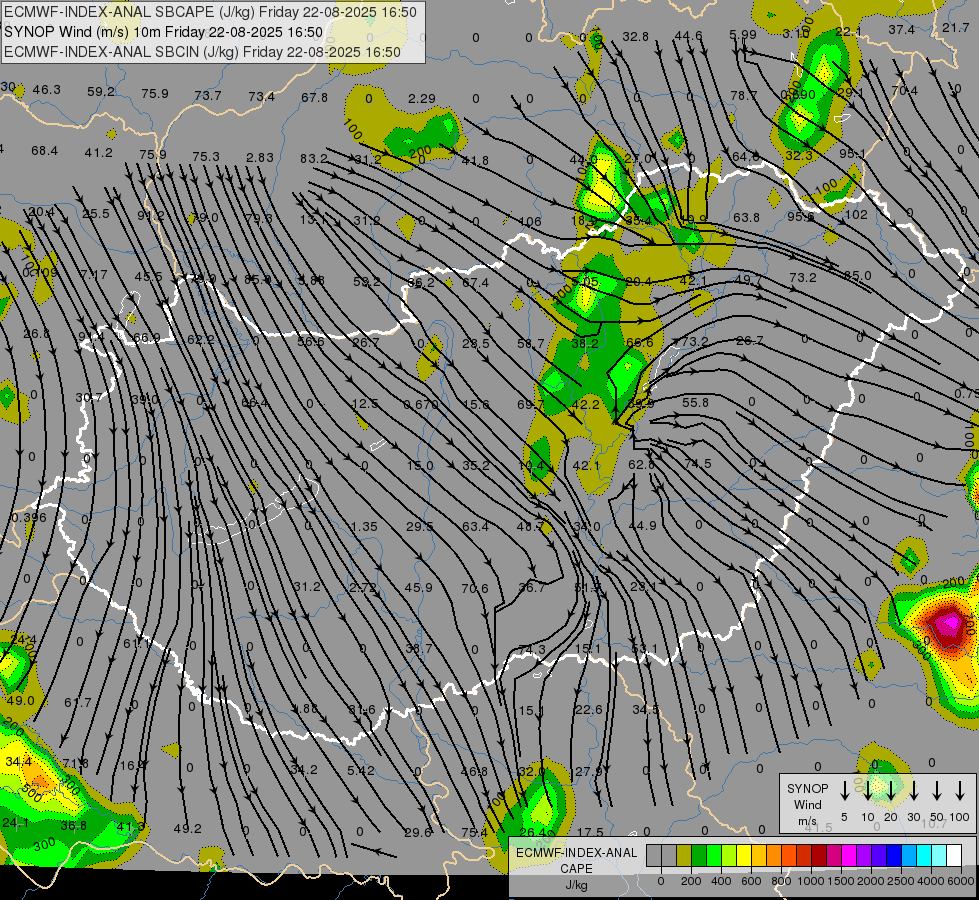Click the '2.29' value on the map
This screenshot has height=900, width=979.
pyautogui.click(x=421, y=99)
